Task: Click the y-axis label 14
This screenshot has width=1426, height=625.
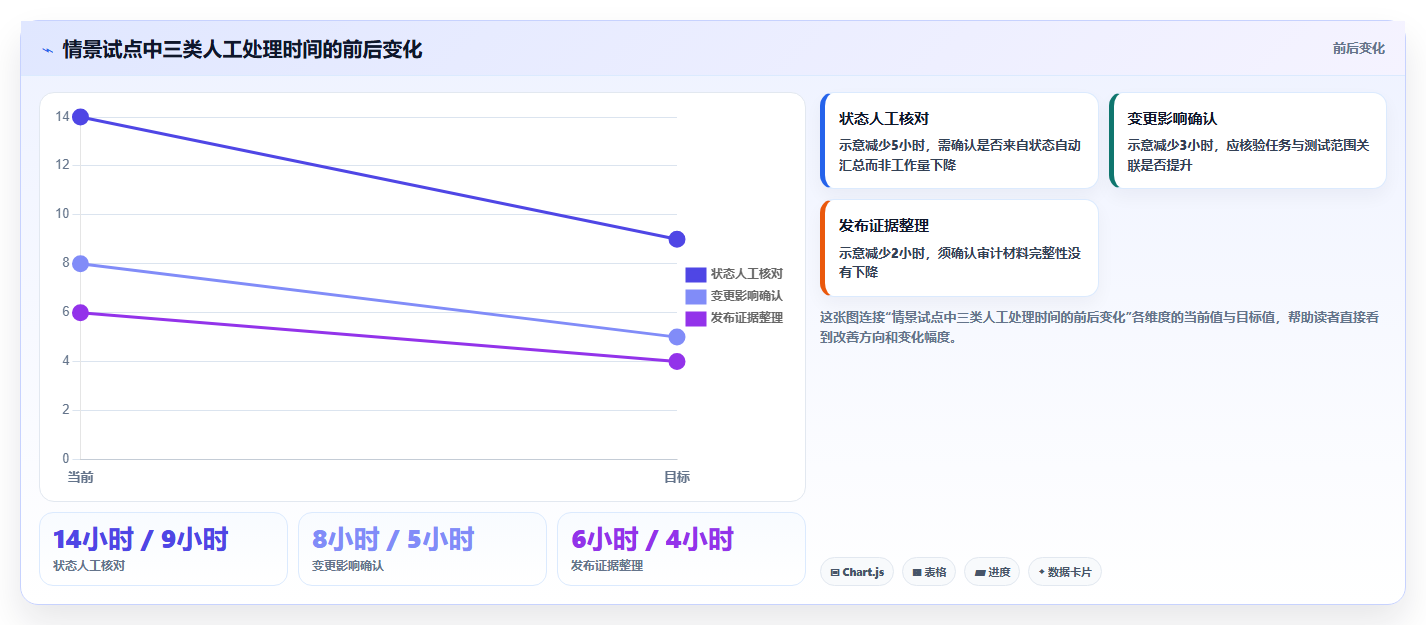Action: (x=62, y=117)
